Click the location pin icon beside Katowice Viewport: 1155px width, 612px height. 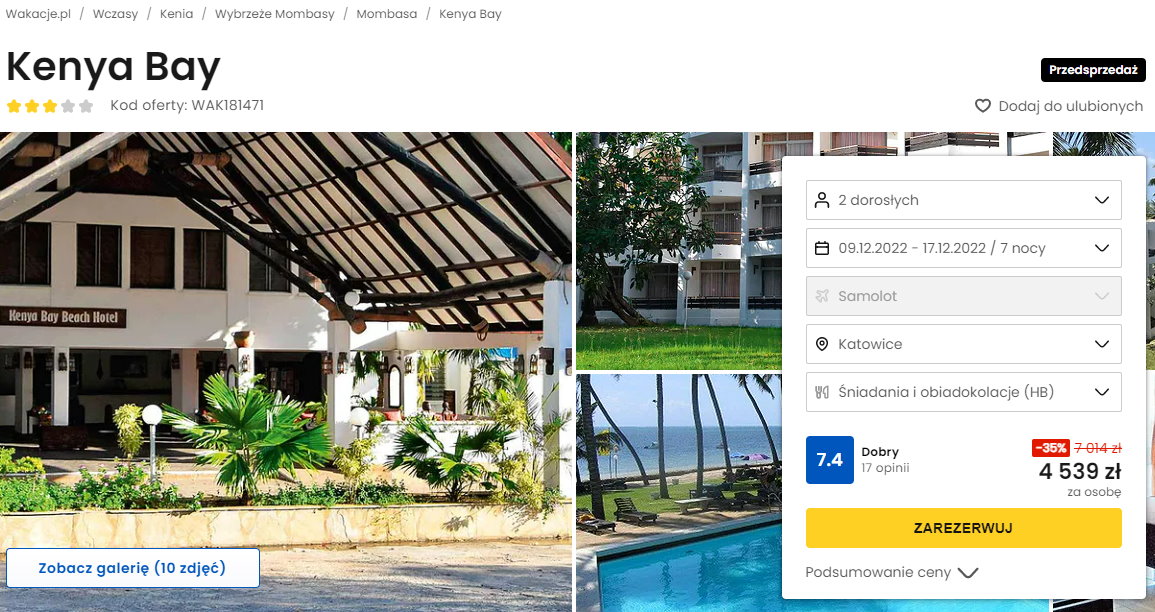tap(822, 344)
